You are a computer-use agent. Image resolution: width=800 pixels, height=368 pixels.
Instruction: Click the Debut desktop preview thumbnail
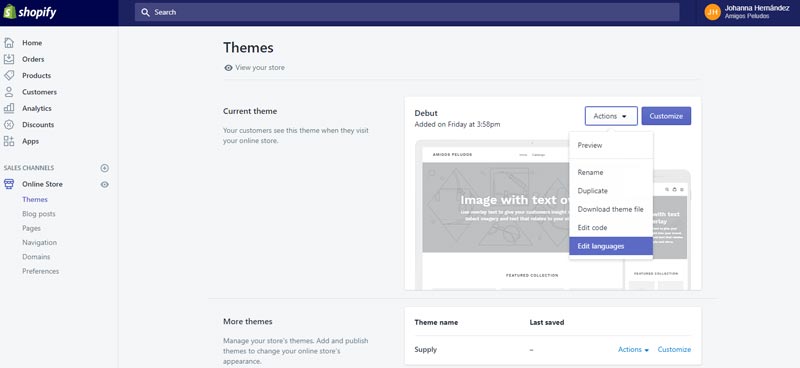coord(519,215)
